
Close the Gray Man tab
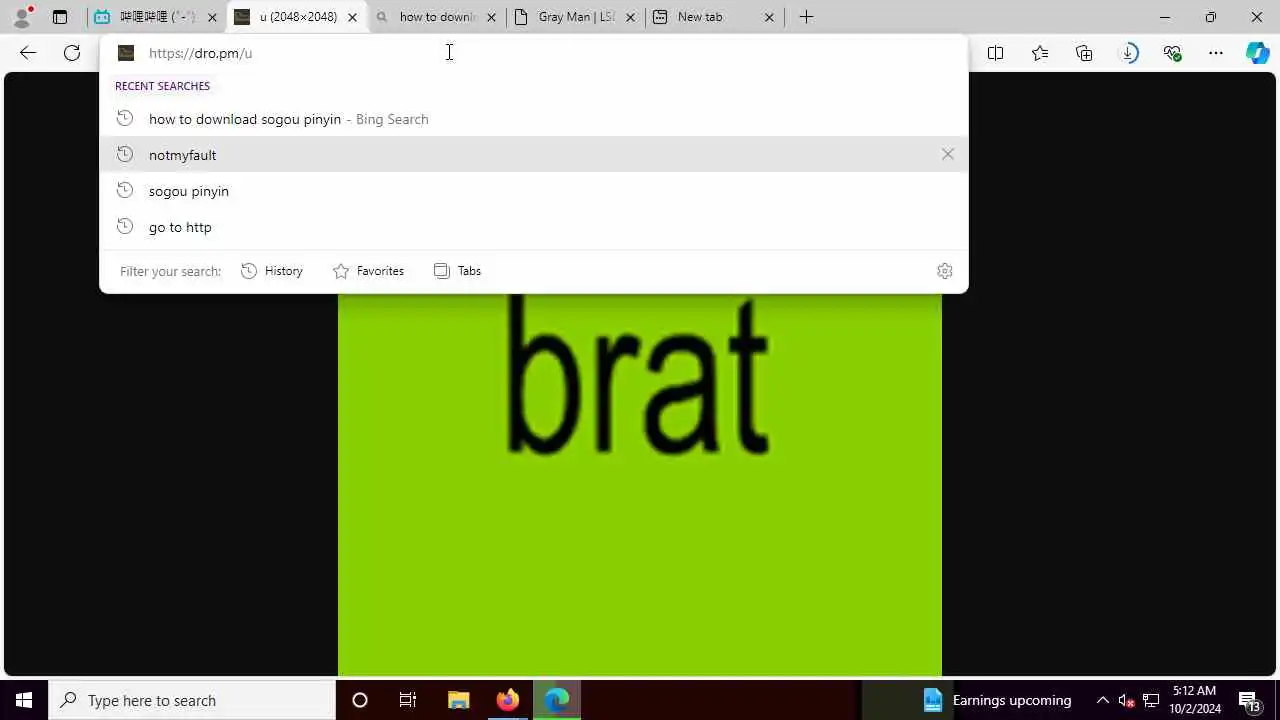pyautogui.click(x=630, y=17)
